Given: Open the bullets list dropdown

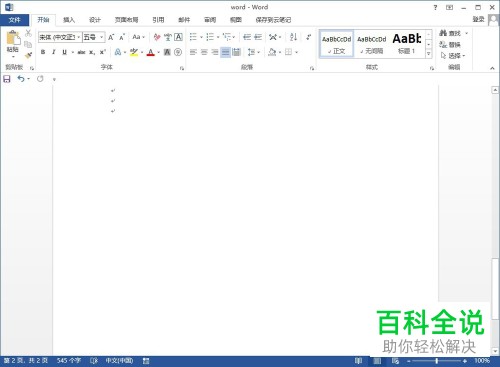Looking at the screenshot, I should click(x=201, y=37).
